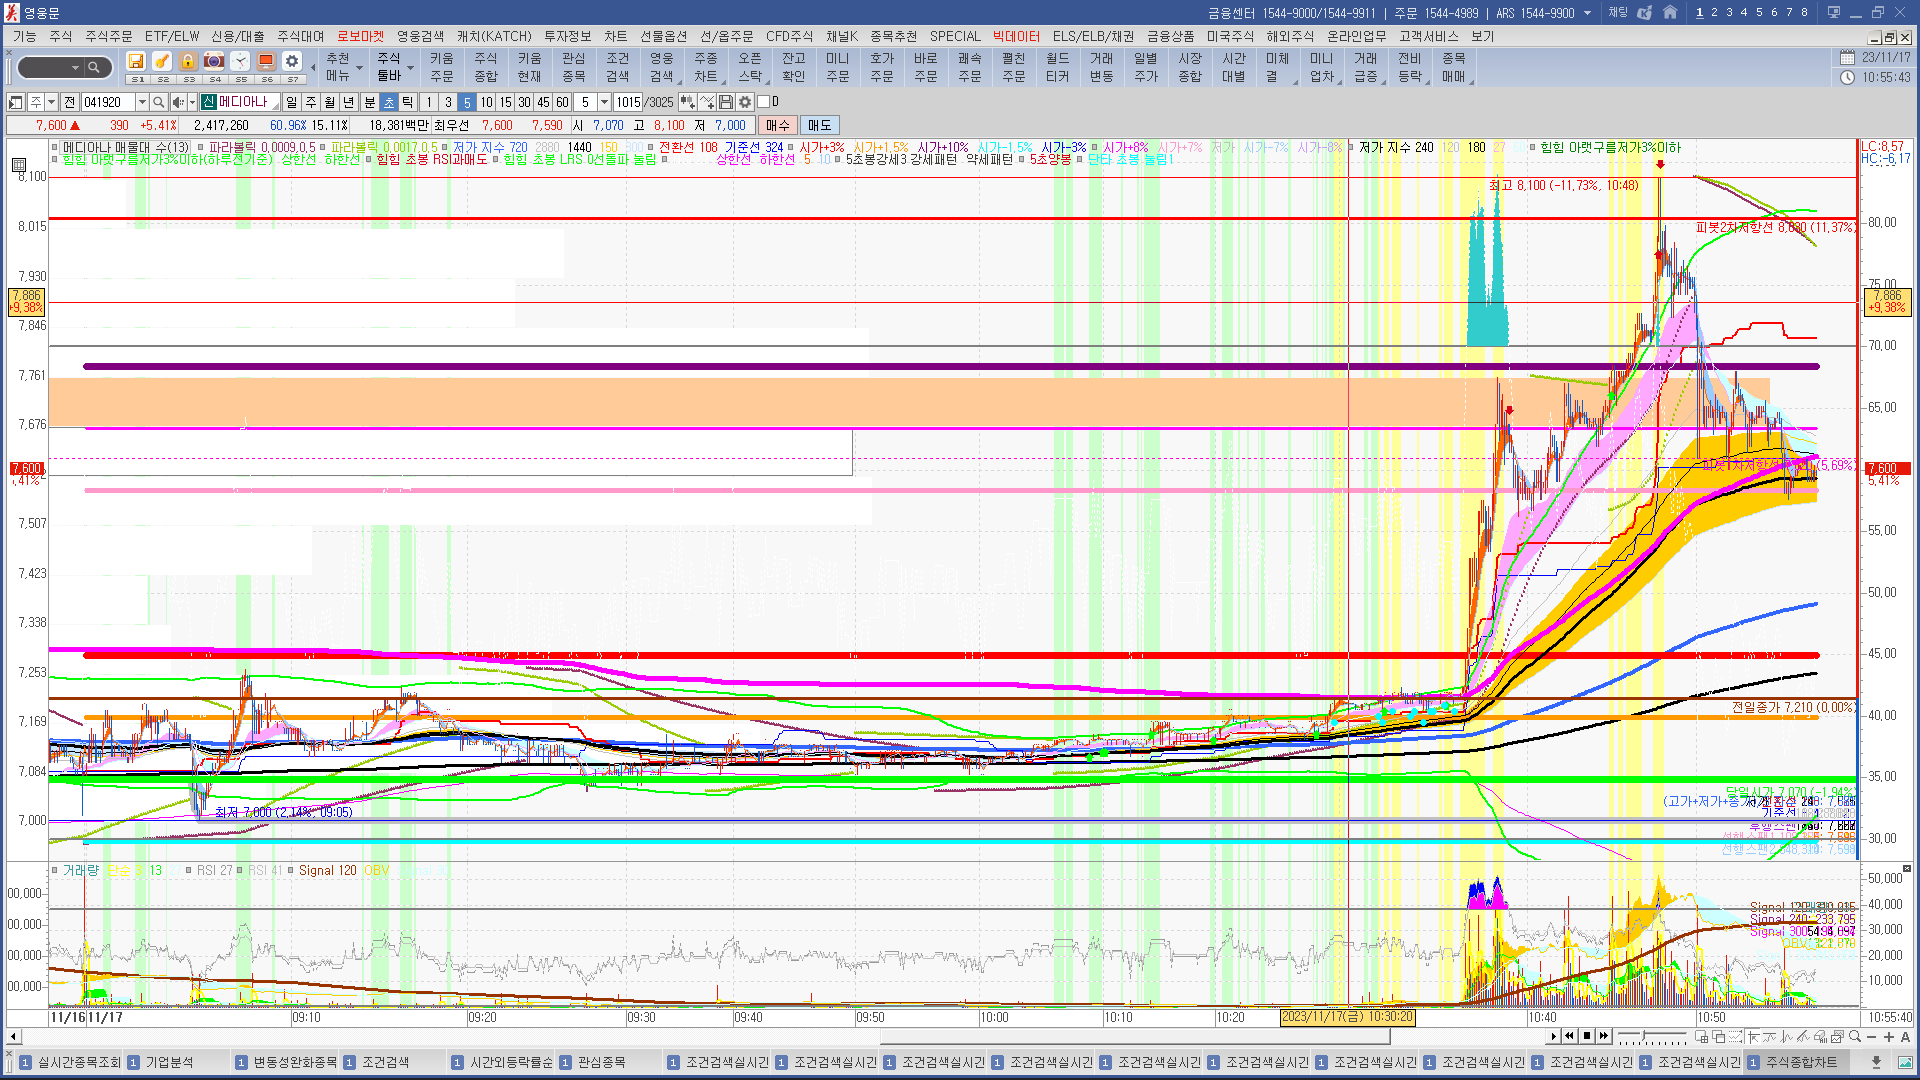Switch chart to the 일 daily period

click(x=291, y=102)
